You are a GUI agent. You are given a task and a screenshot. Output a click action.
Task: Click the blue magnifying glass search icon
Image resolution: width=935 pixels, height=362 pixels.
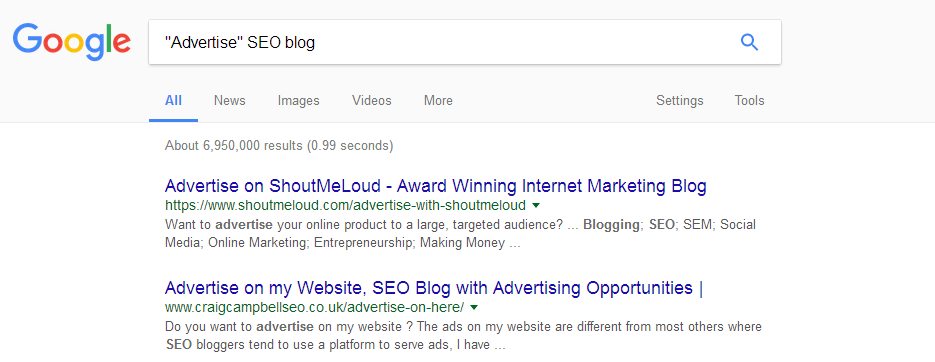tap(749, 42)
